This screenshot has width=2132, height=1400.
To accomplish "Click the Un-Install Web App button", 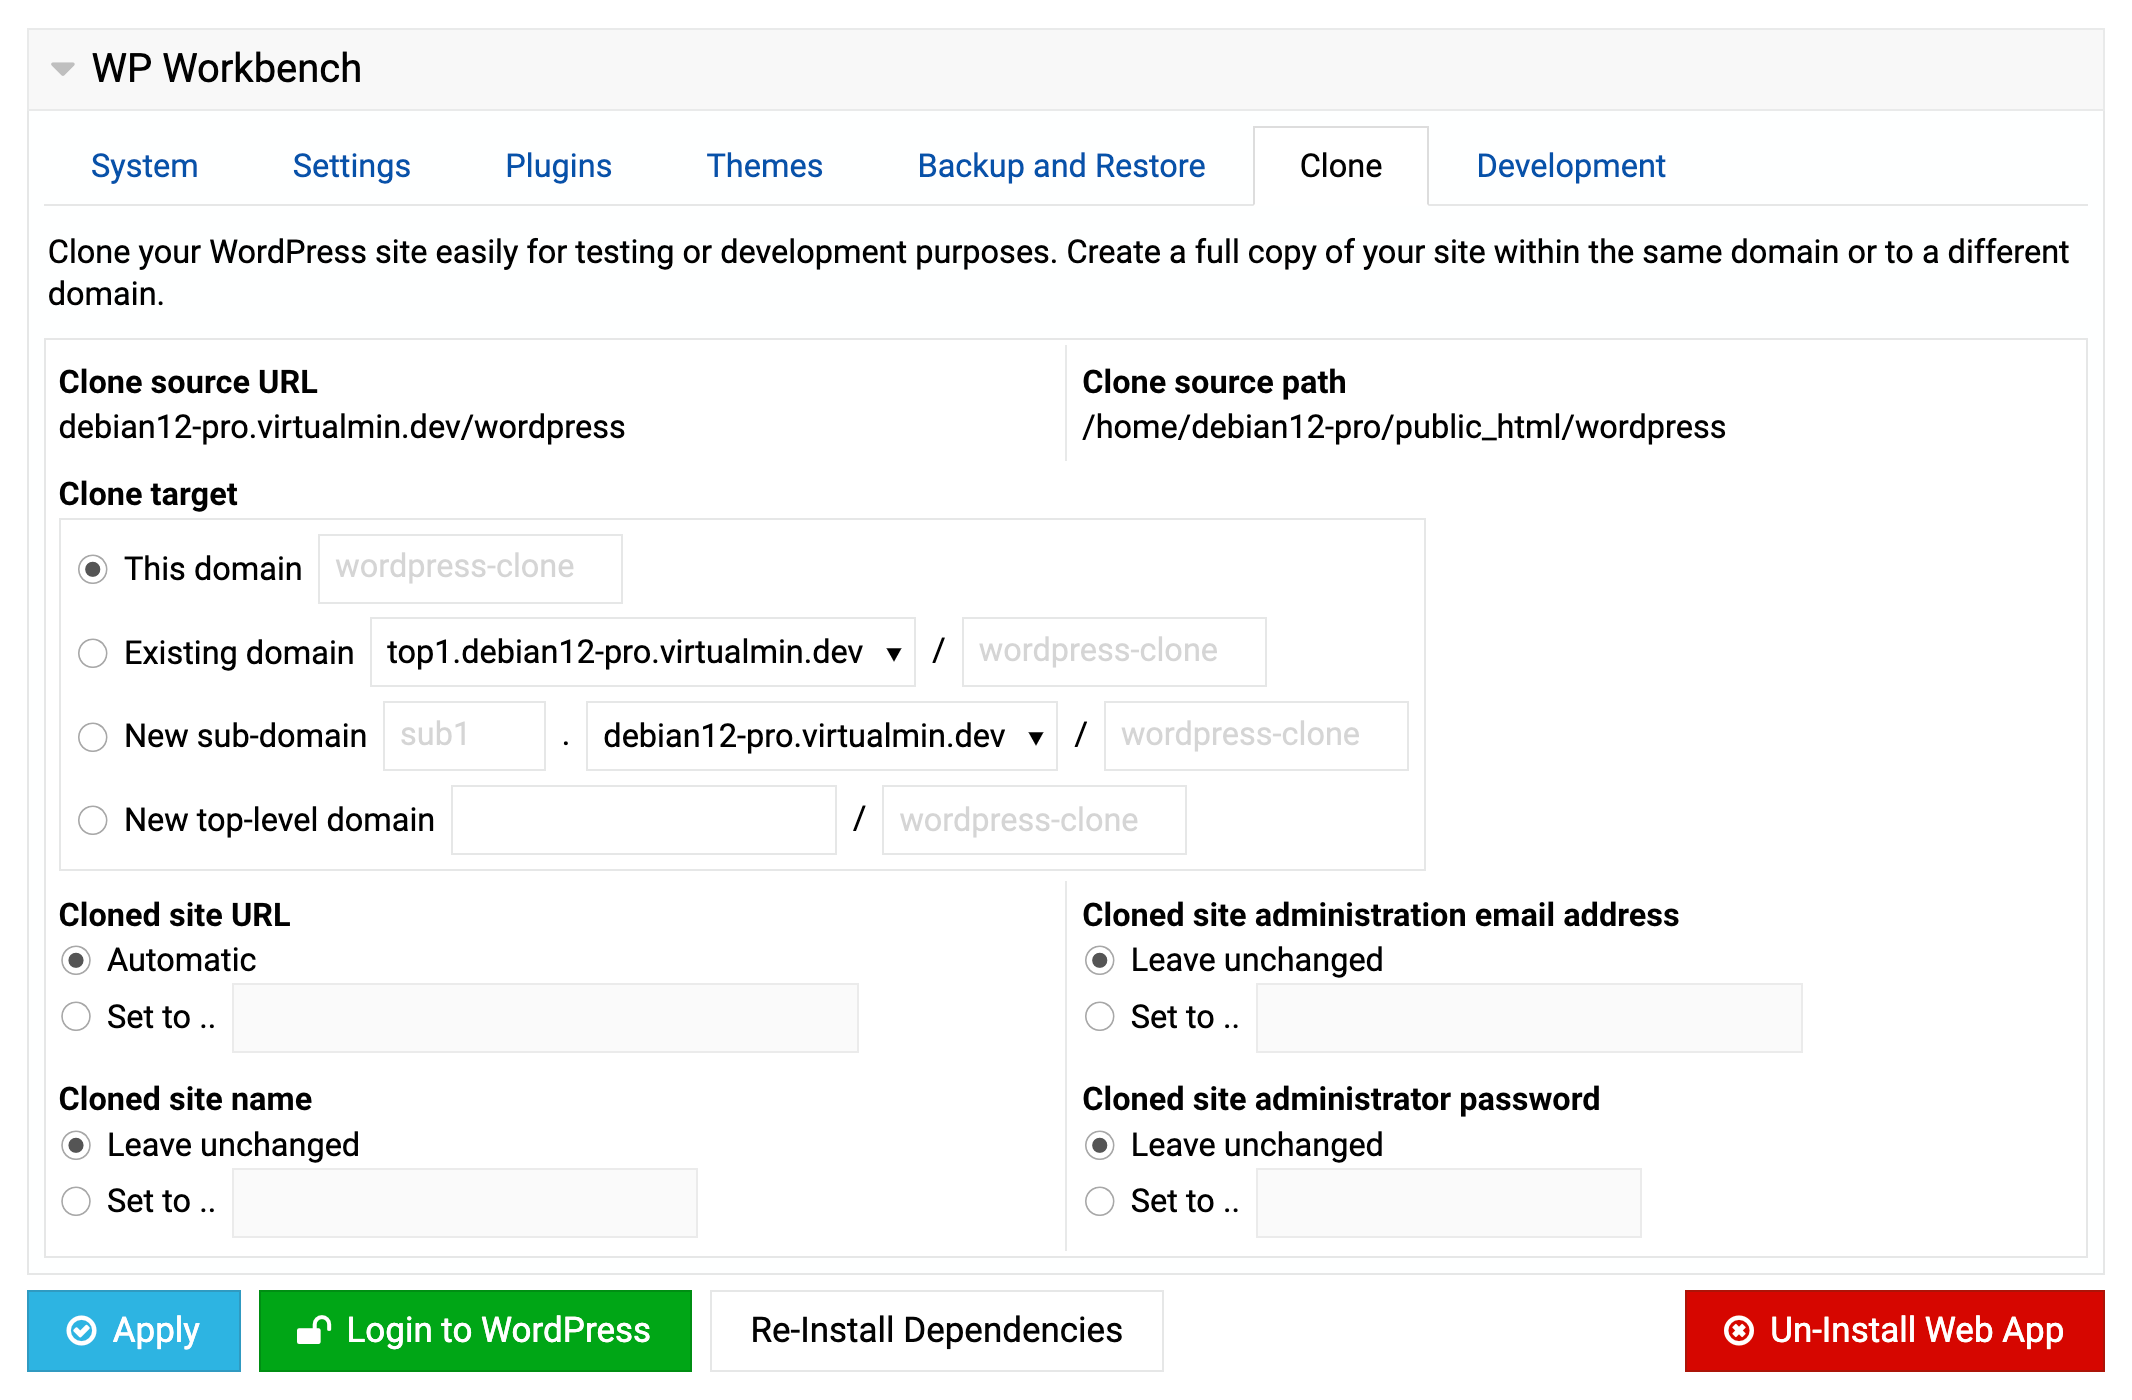I will [x=1894, y=1331].
